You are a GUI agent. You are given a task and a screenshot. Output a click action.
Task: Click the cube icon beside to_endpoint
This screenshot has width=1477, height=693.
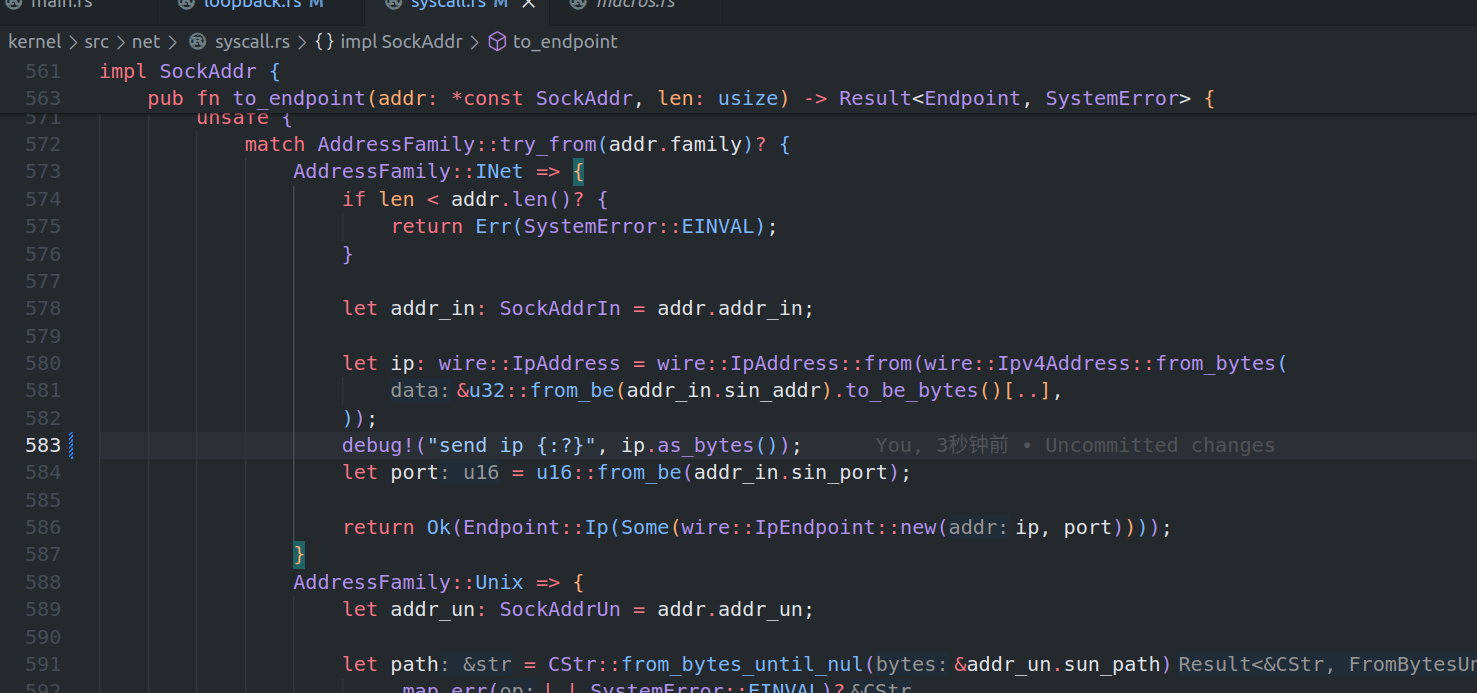497,42
